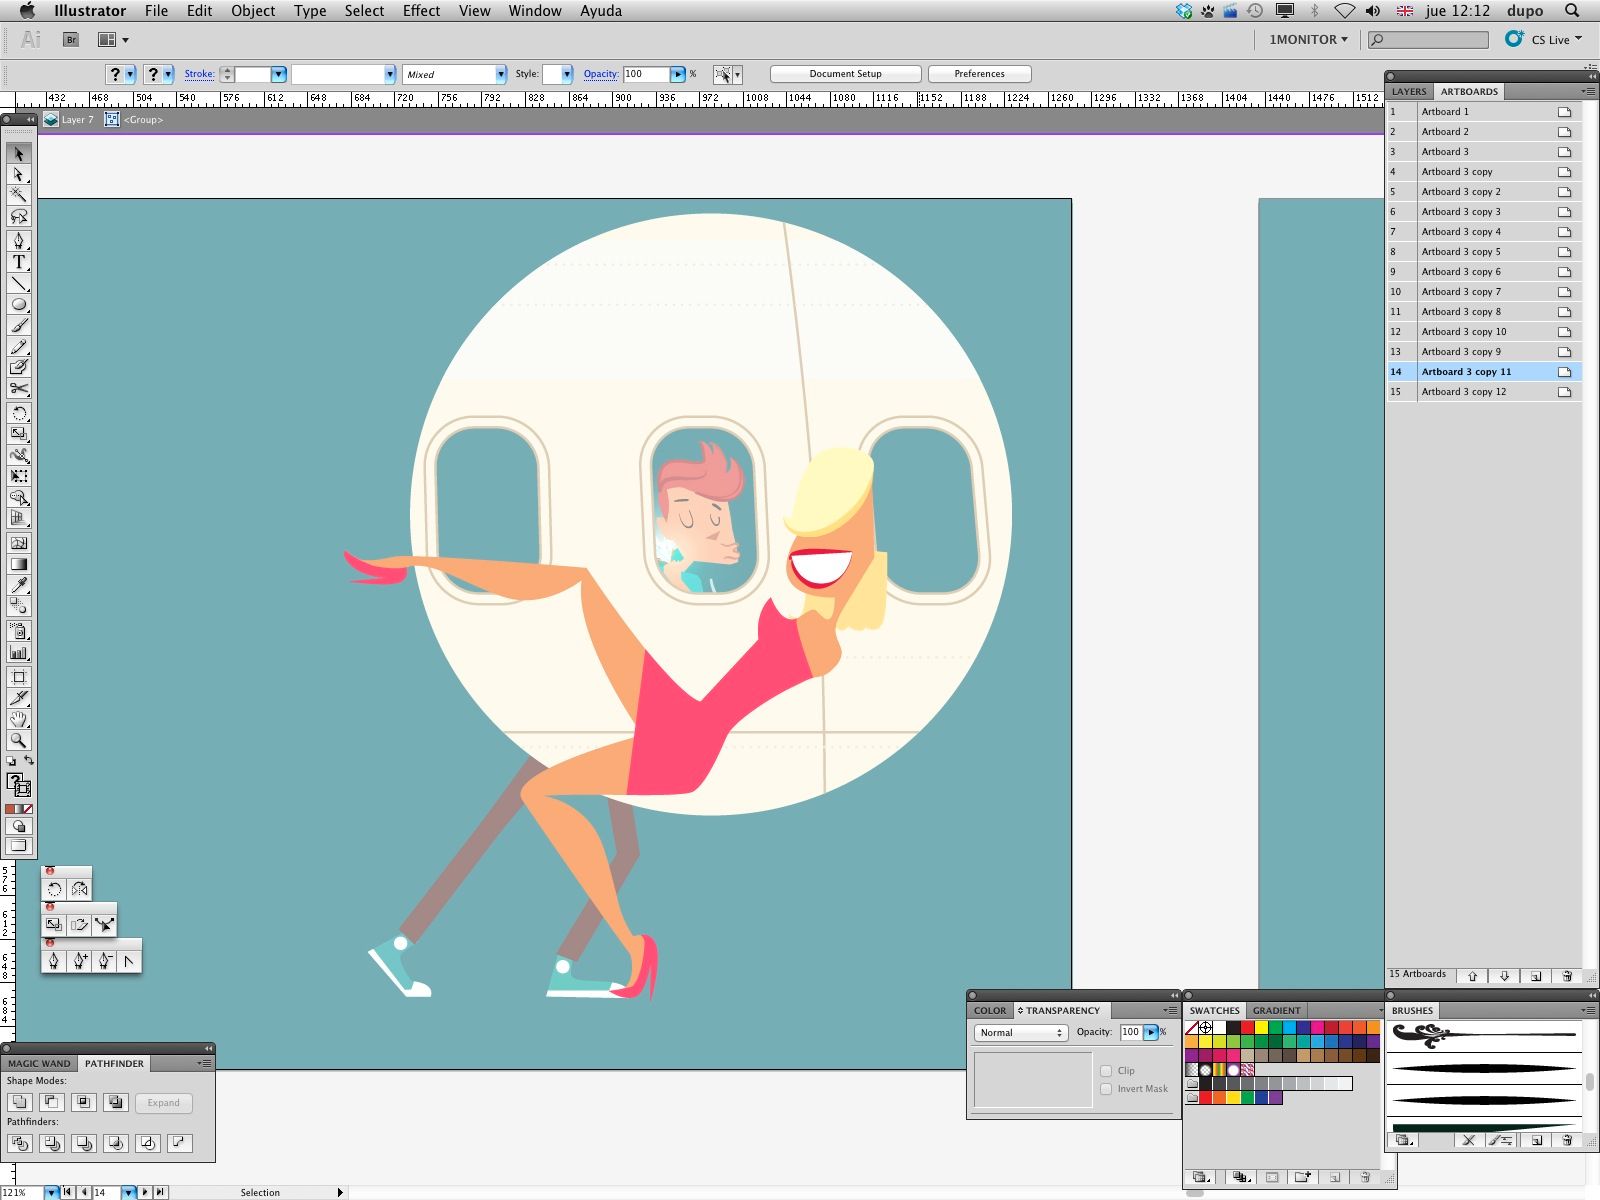Apply Unite shape mode in Pathfinder

click(19, 1102)
